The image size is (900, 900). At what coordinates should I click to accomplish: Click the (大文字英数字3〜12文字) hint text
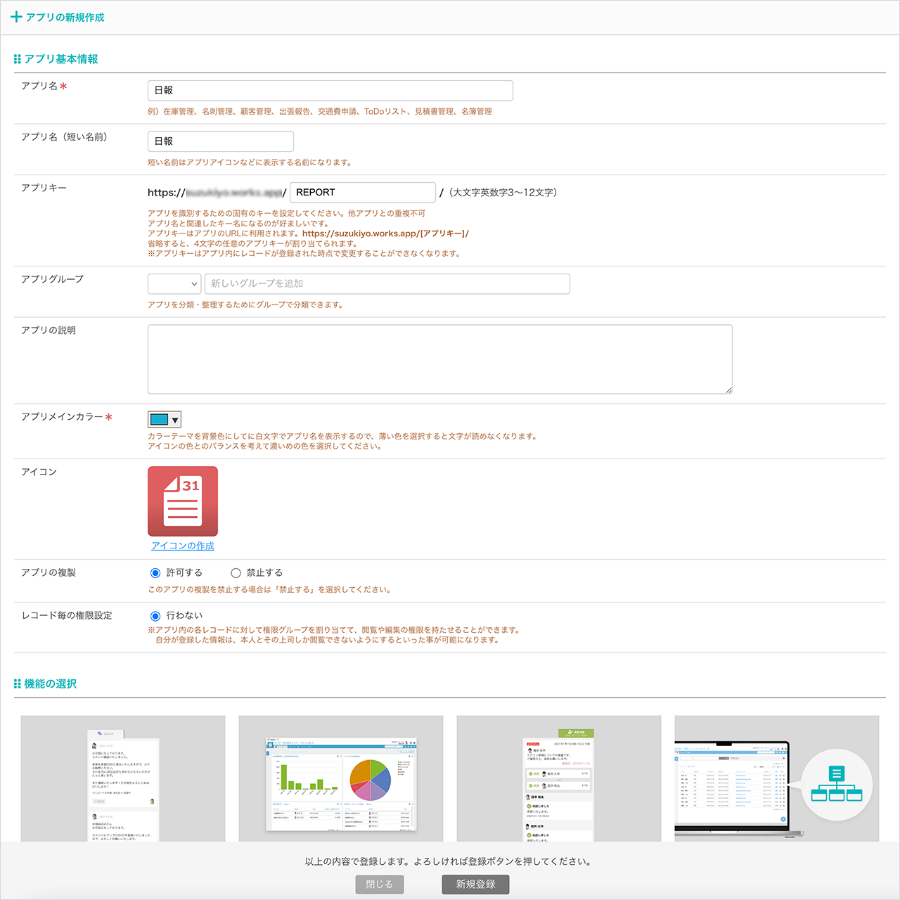(x=503, y=192)
